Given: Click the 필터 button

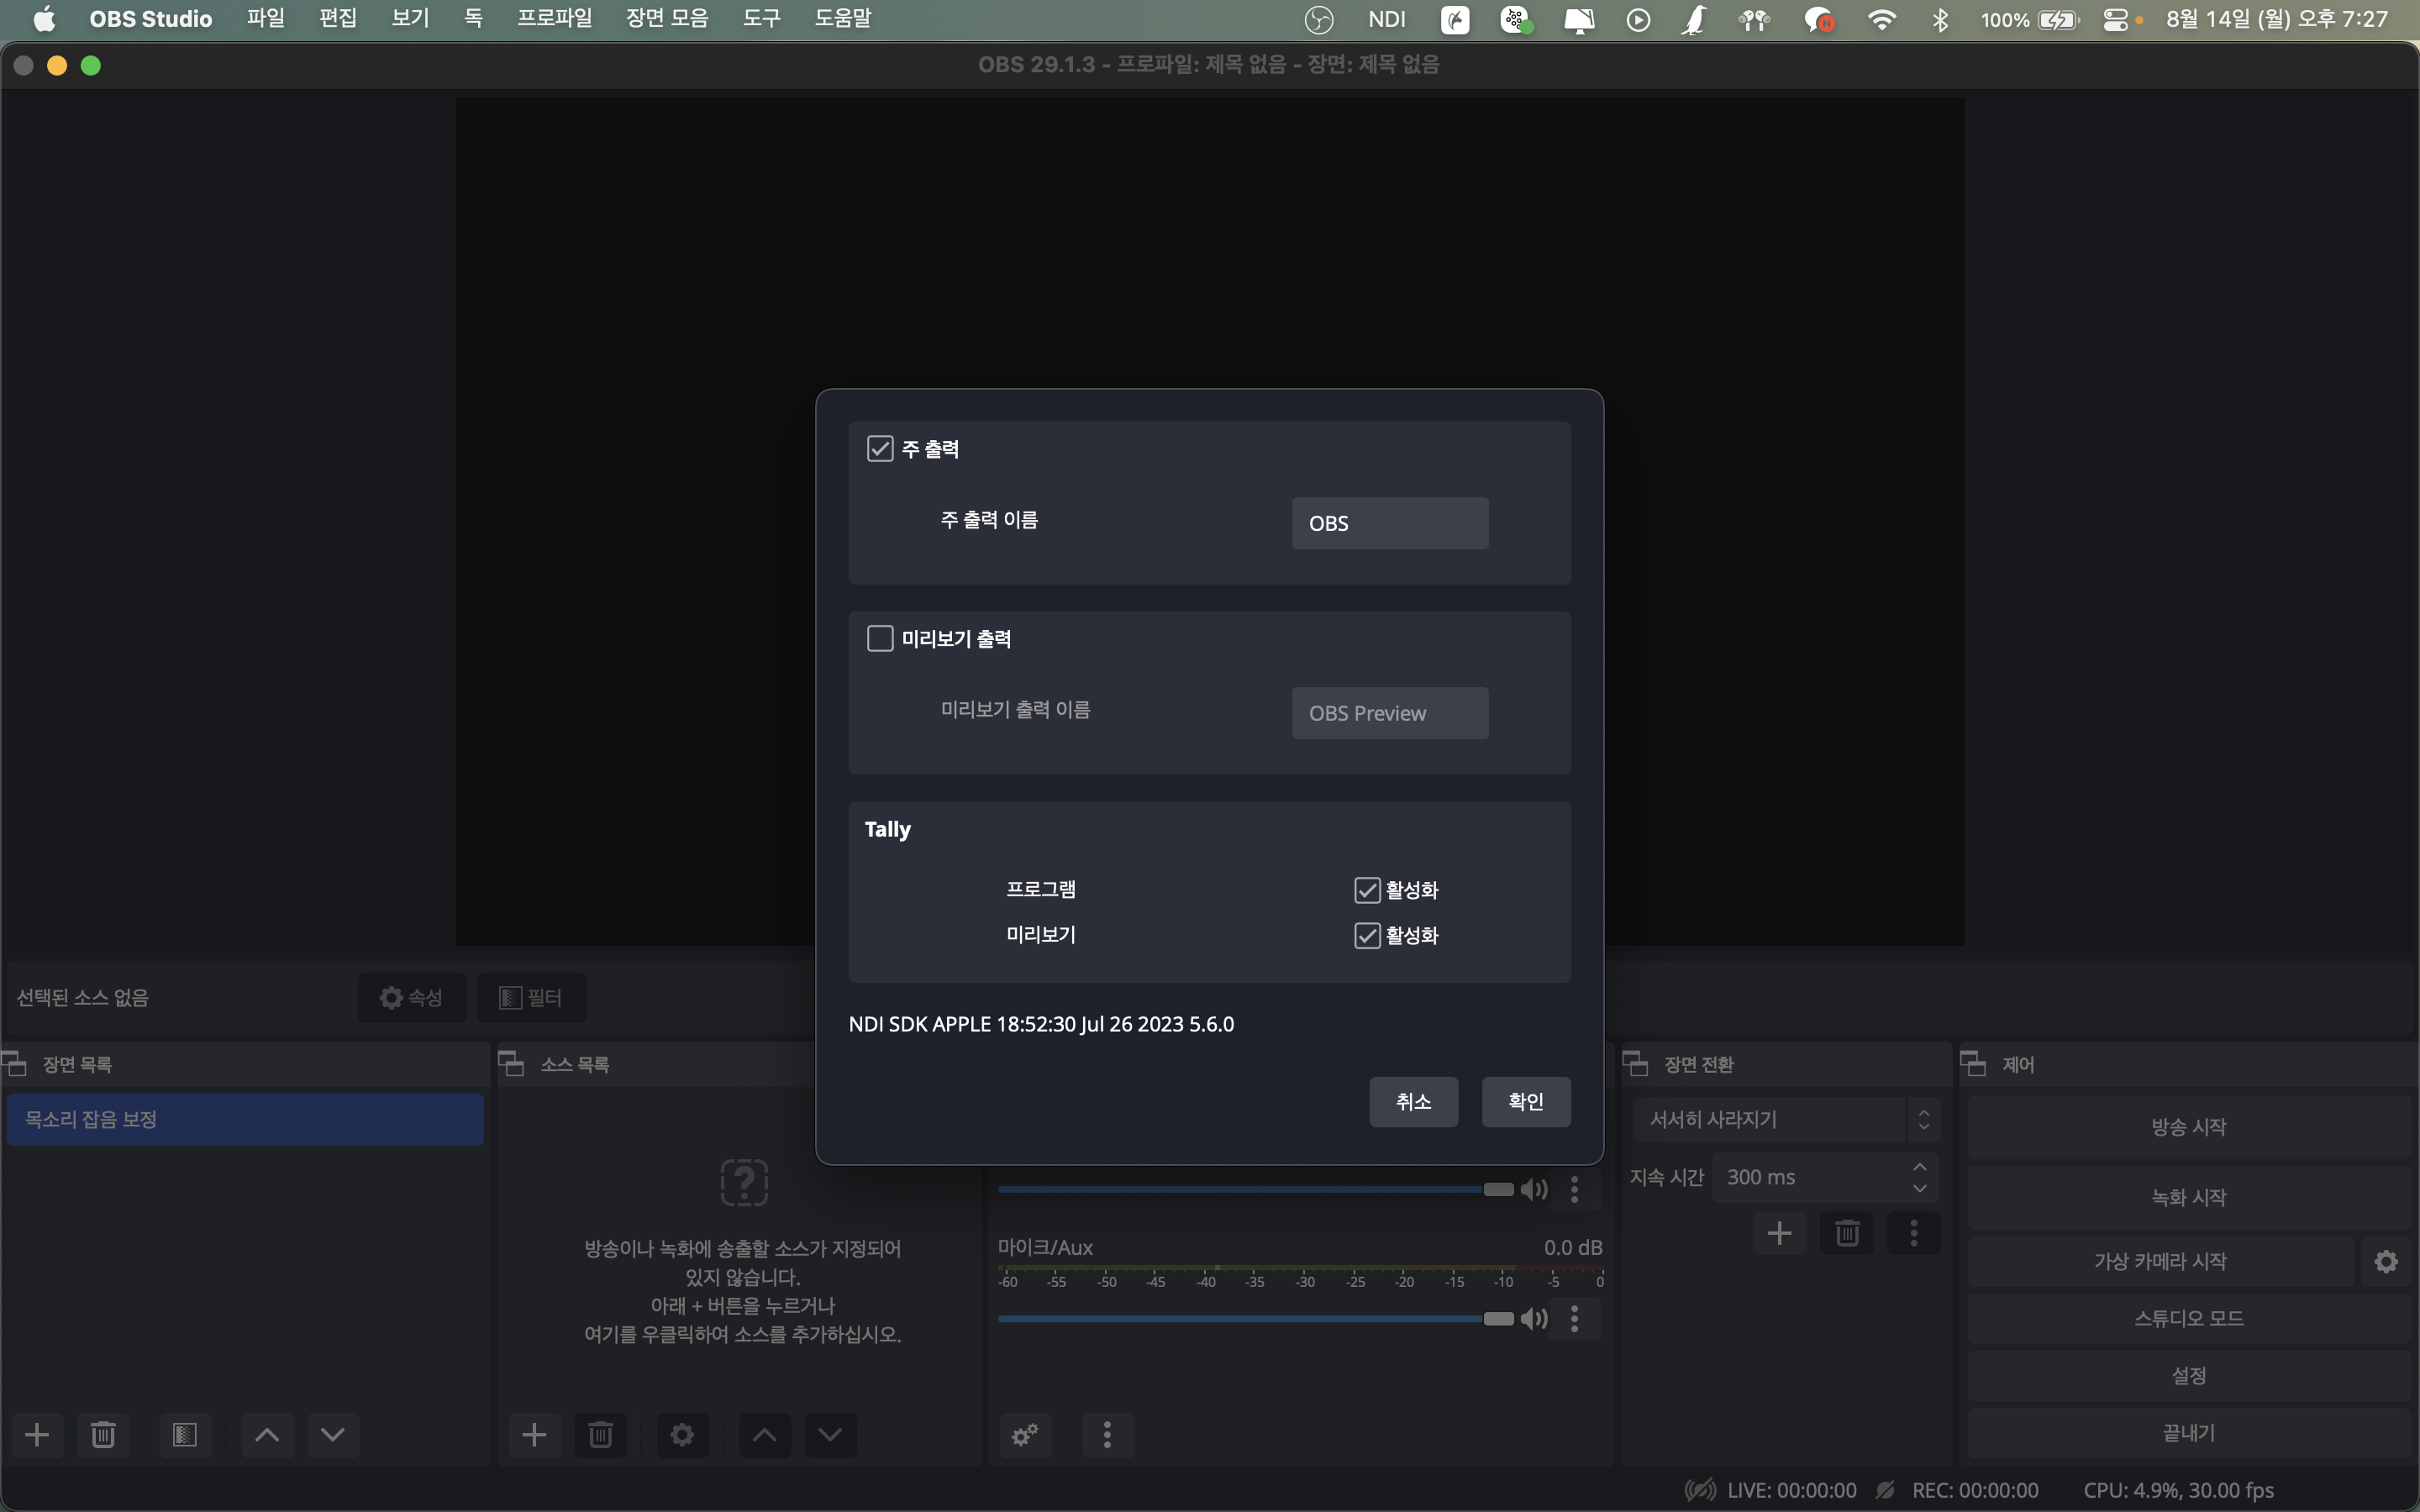Looking at the screenshot, I should pos(531,998).
